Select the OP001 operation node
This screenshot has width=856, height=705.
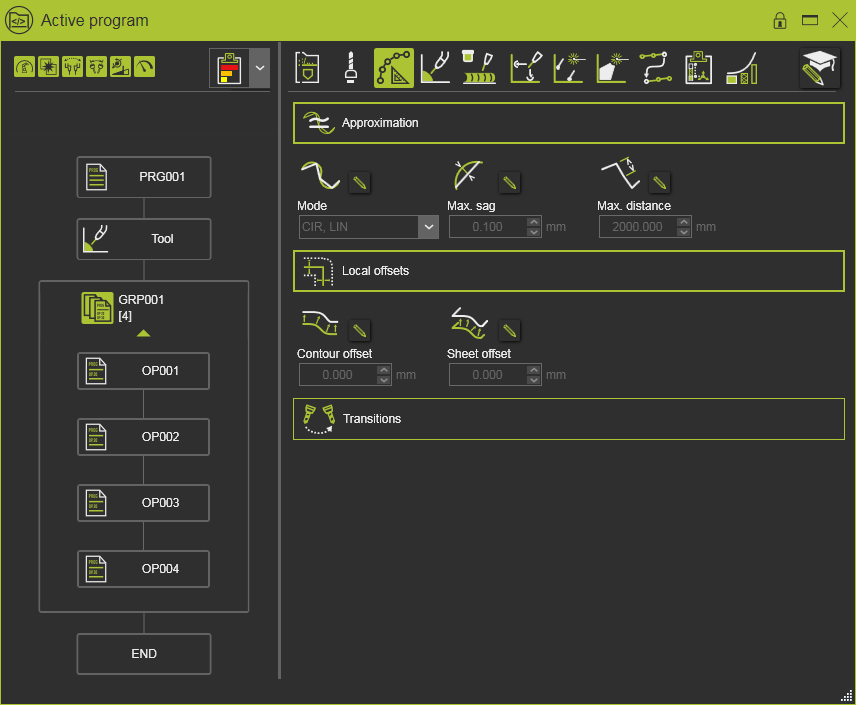[144, 371]
